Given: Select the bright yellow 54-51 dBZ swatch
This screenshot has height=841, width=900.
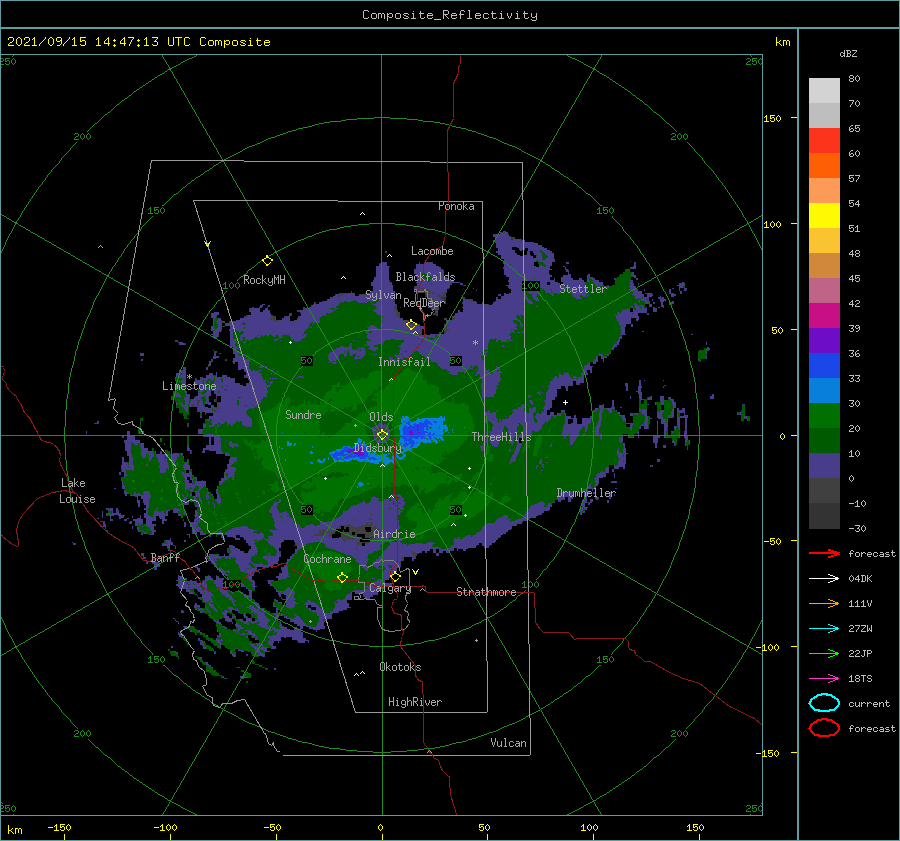Looking at the screenshot, I should point(824,216).
